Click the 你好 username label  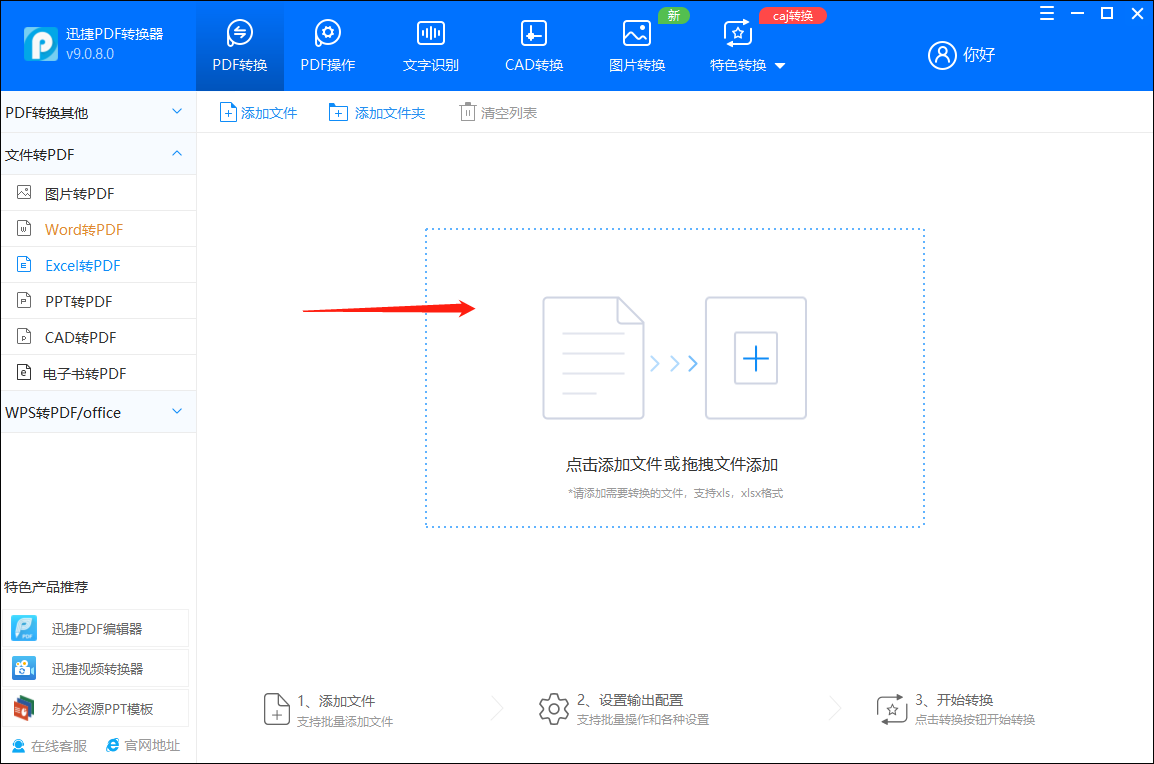[x=979, y=54]
